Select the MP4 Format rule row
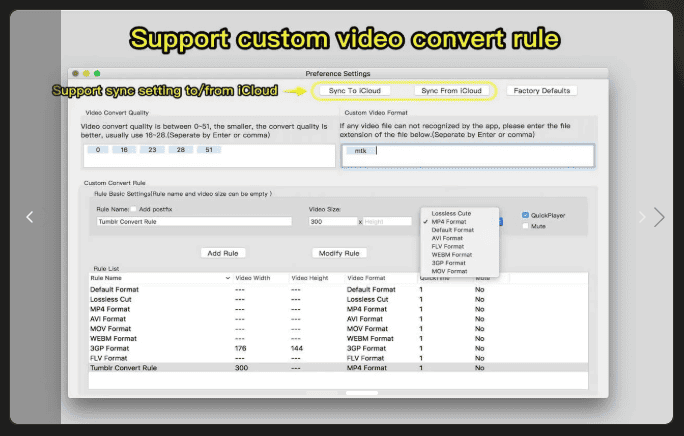The image size is (684, 436). [x=338, y=309]
